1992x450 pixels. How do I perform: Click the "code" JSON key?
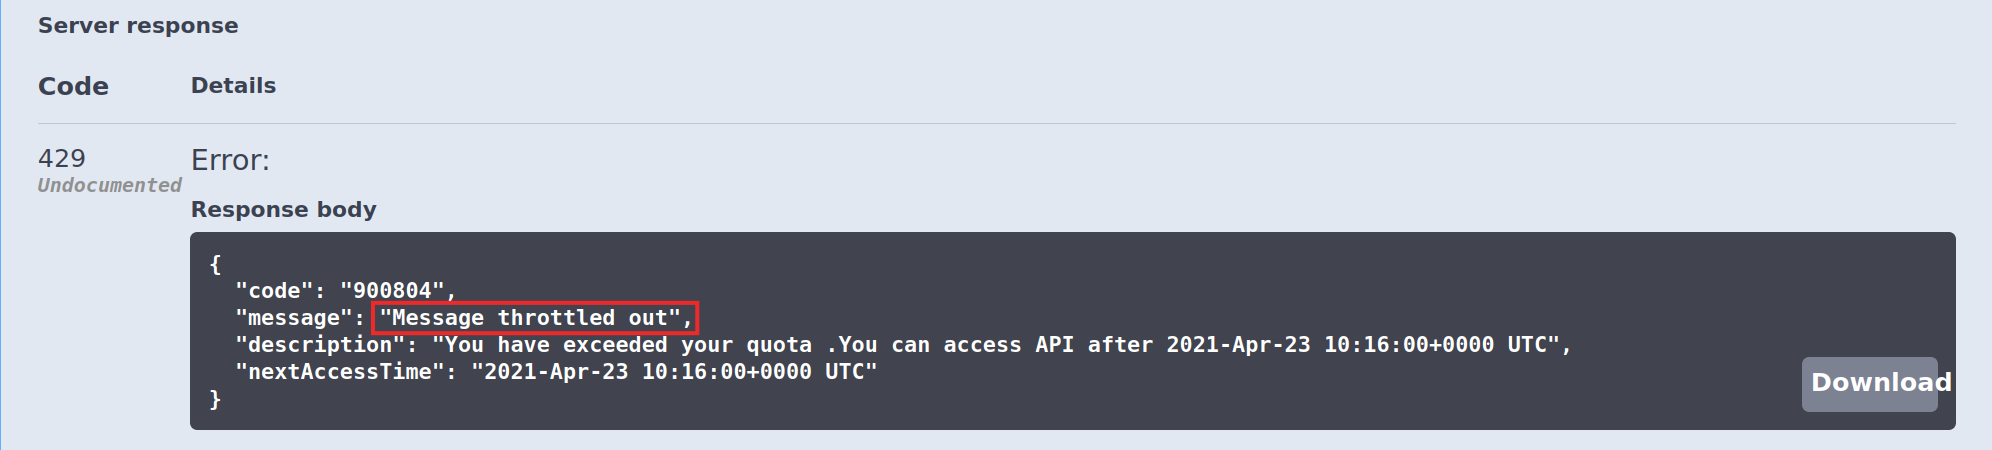pyautogui.click(x=274, y=291)
